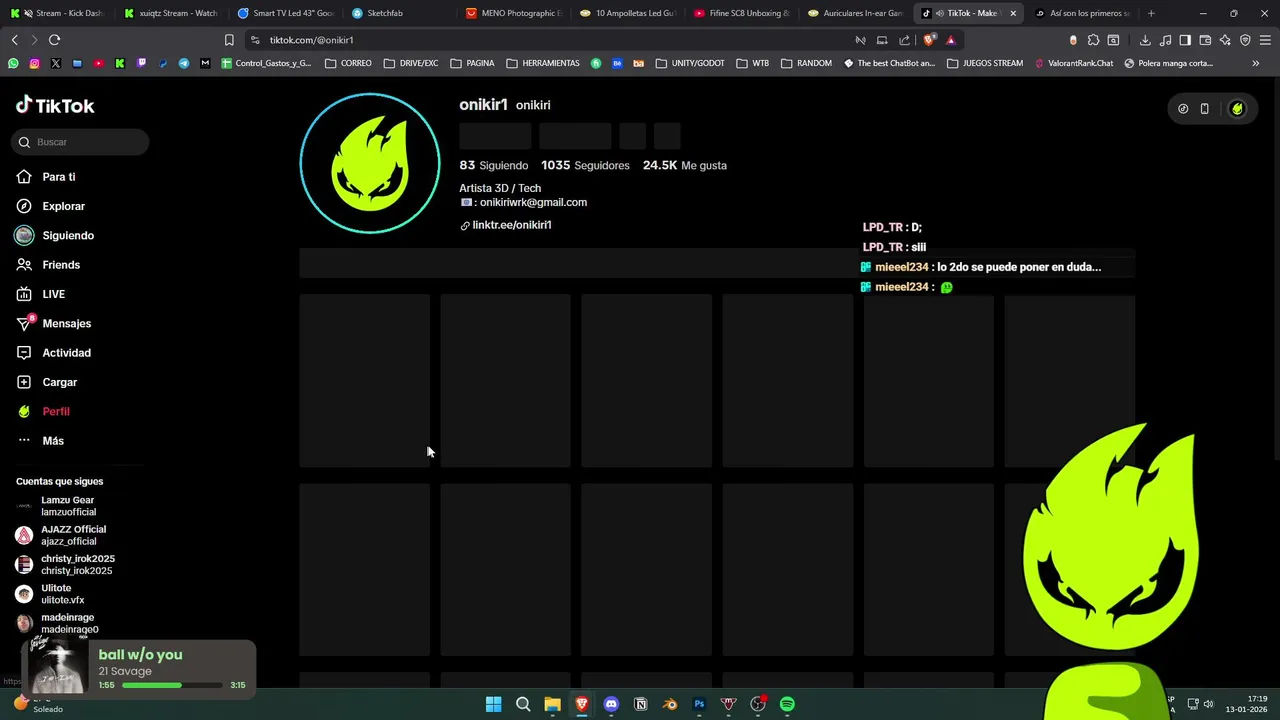Open DRIVE/EXC bookmark folder
The height and width of the screenshot is (720, 1280).
click(x=411, y=63)
